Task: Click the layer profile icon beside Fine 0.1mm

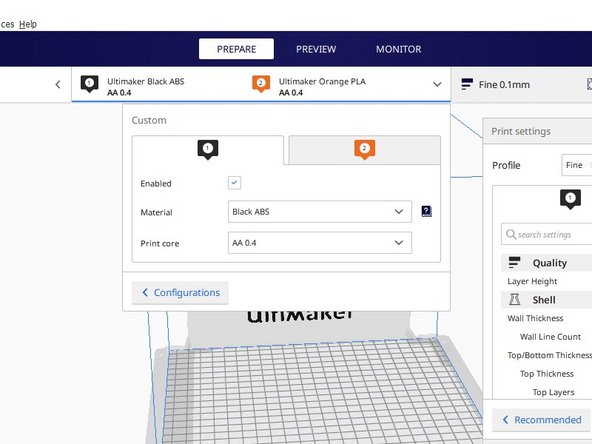Action: pos(467,84)
